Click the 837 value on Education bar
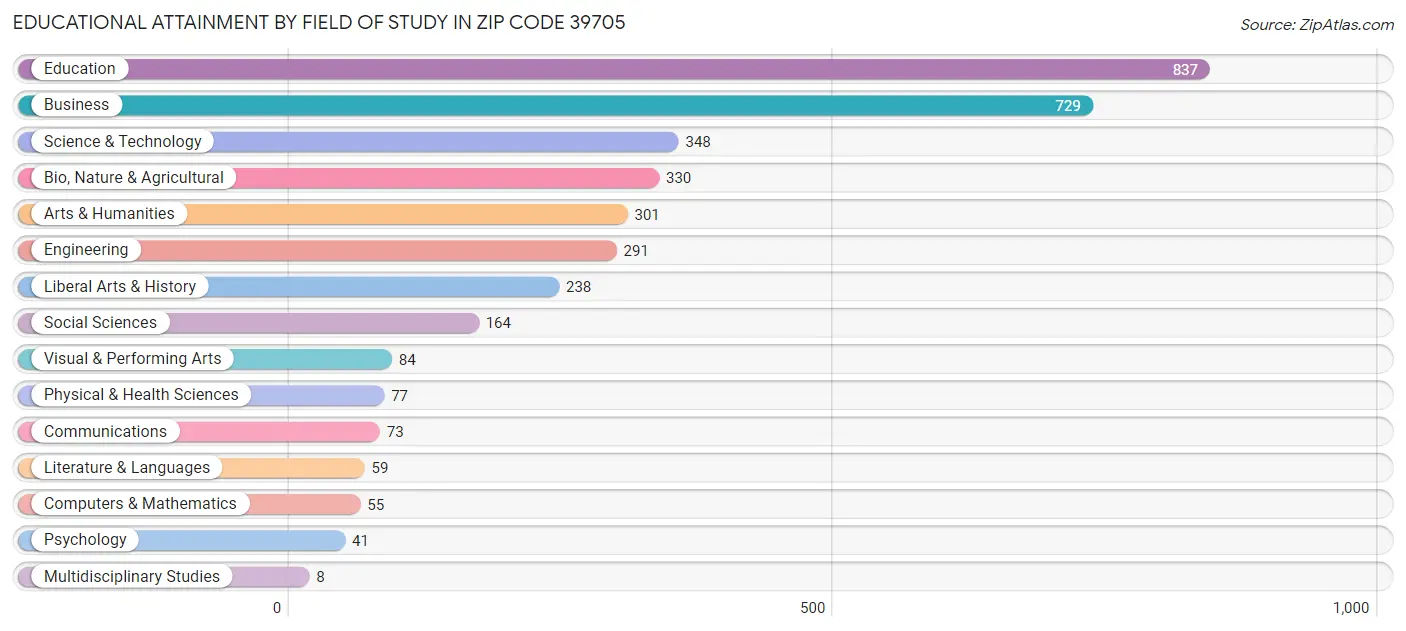The height and width of the screenshot is (631, 1406). [x=1185, y=70]
